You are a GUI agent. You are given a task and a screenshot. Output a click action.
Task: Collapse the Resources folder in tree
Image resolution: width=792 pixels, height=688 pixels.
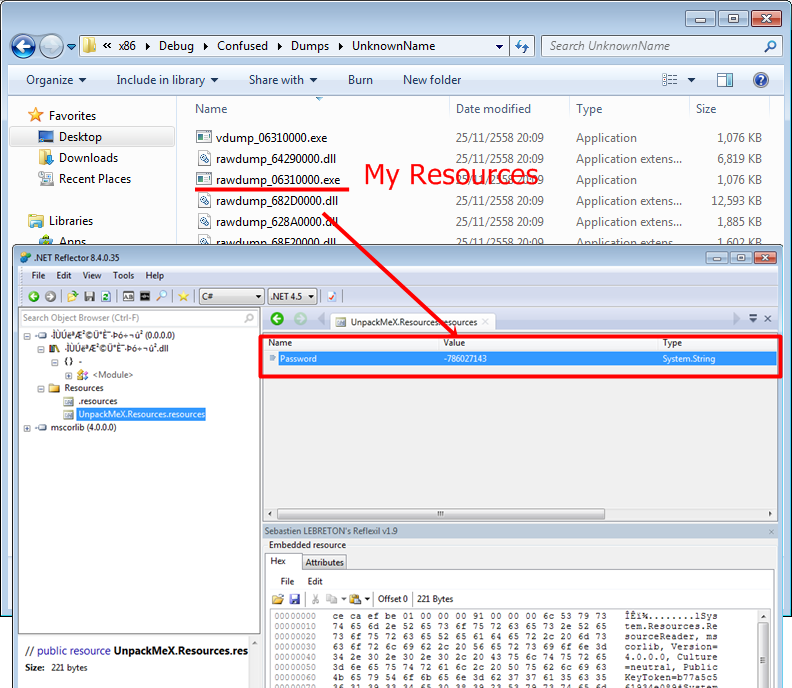(x=41, y=388)
